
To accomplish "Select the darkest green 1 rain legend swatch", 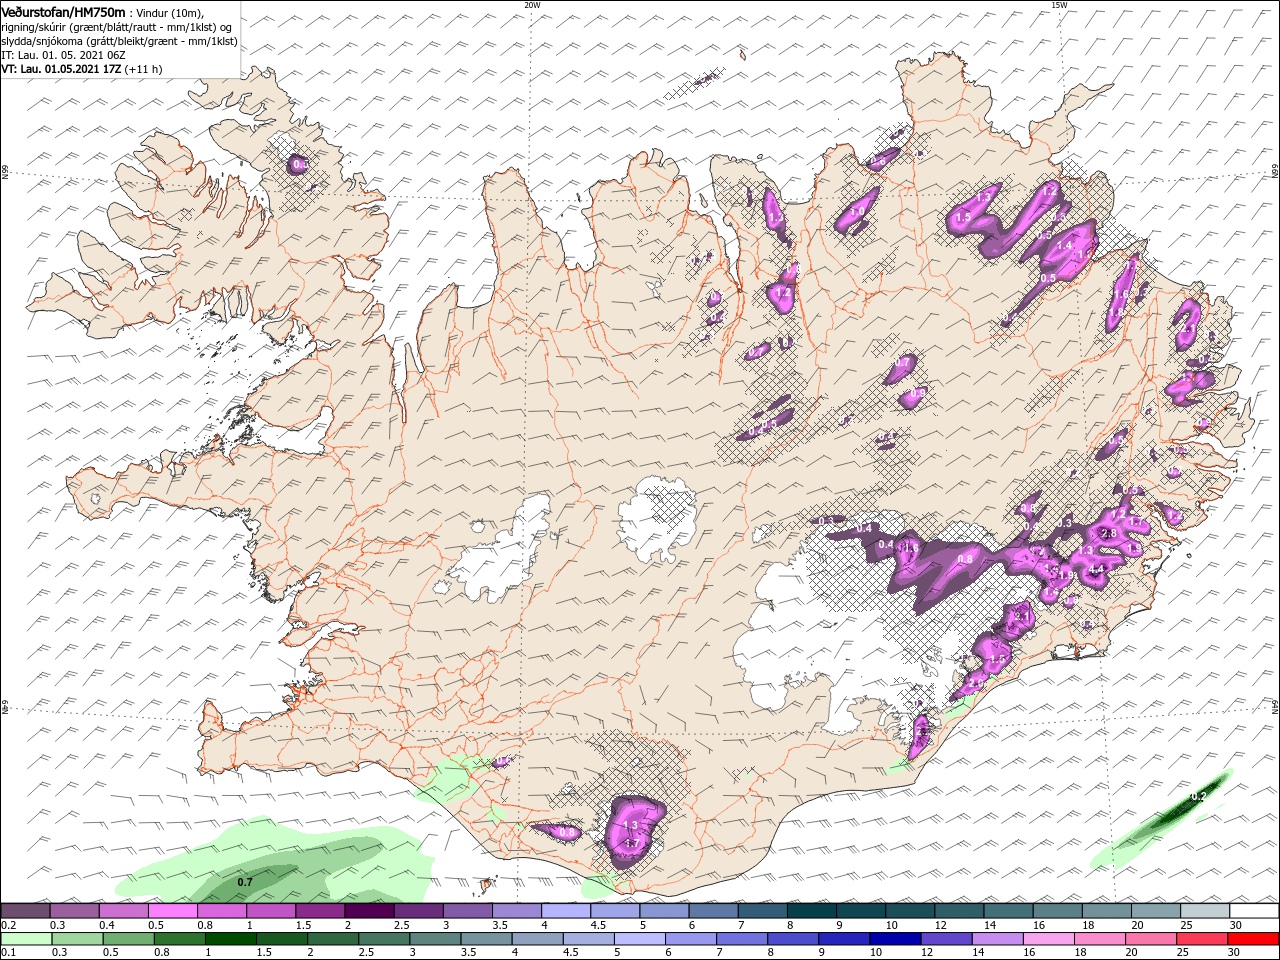I will click(x=230, y=939).
